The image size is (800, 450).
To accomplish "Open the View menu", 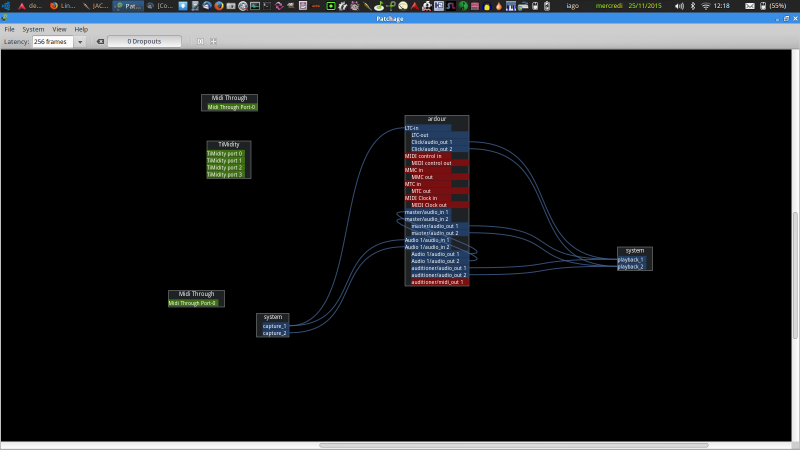I will coord(59,29).
